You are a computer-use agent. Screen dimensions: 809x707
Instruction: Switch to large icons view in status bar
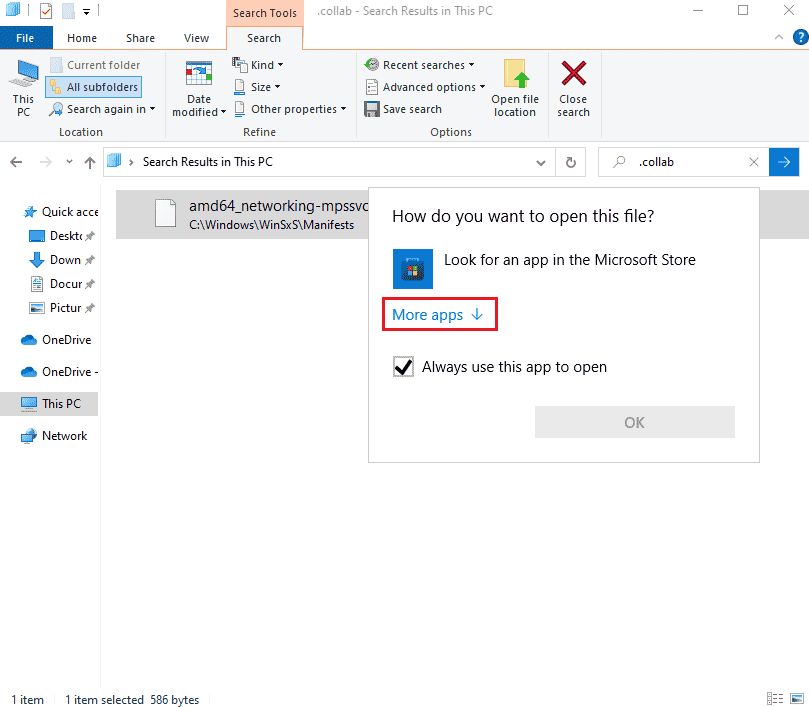(x=797, y=699)
